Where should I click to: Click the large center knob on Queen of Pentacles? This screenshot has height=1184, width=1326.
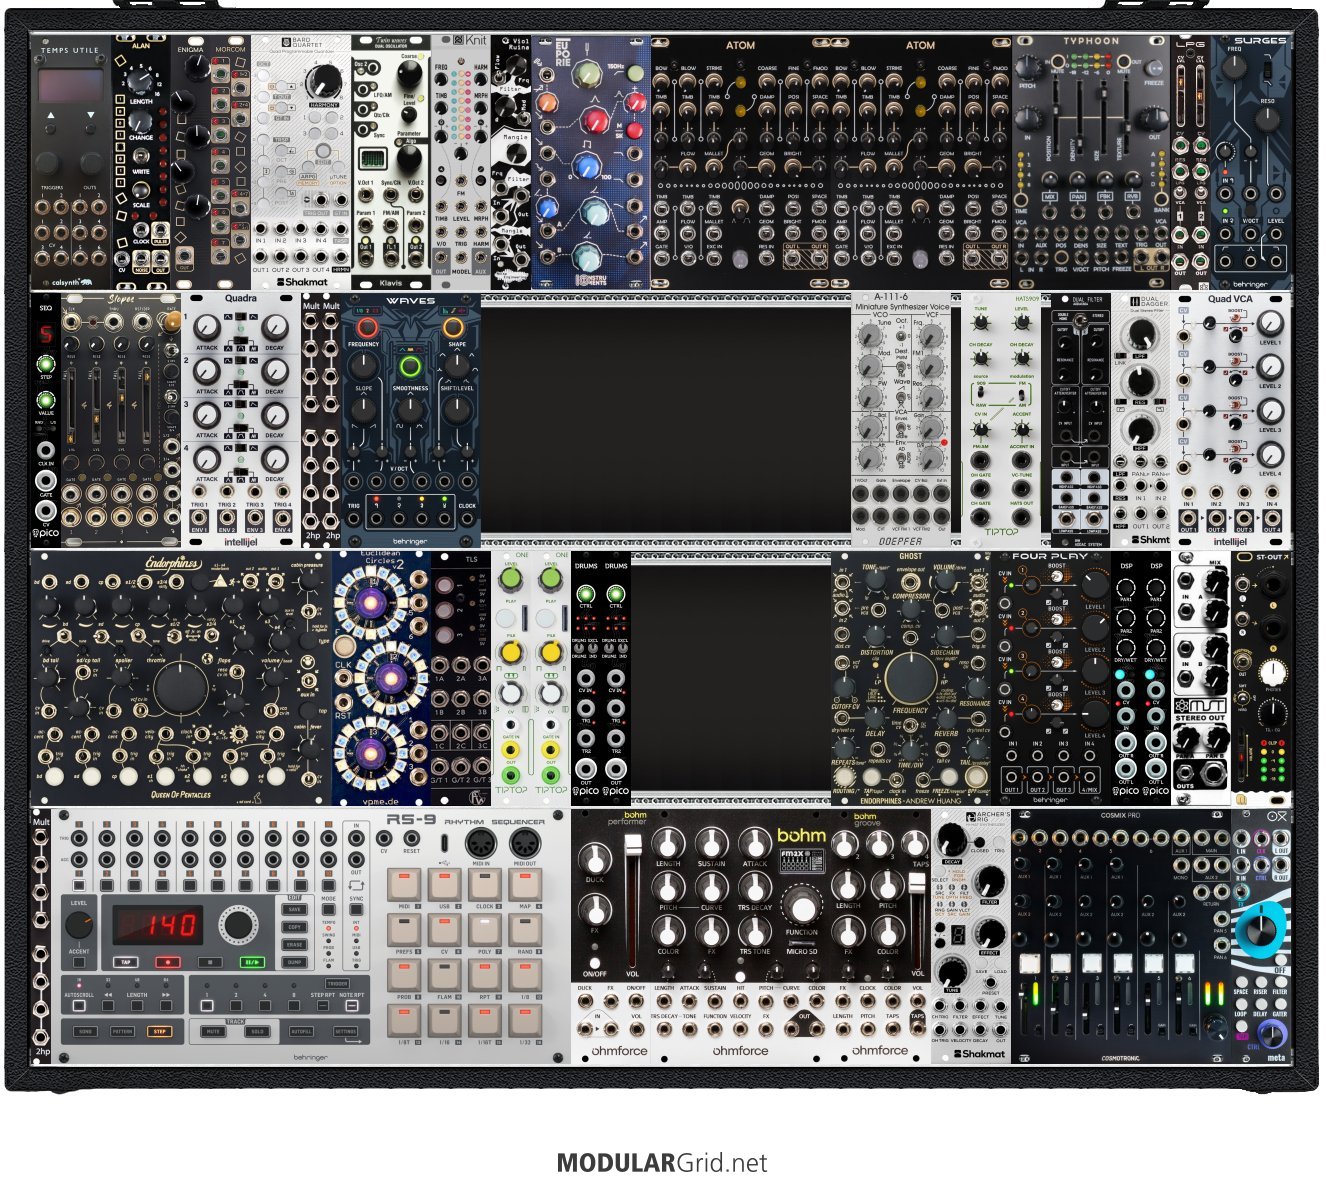click(x=179, y=687)
